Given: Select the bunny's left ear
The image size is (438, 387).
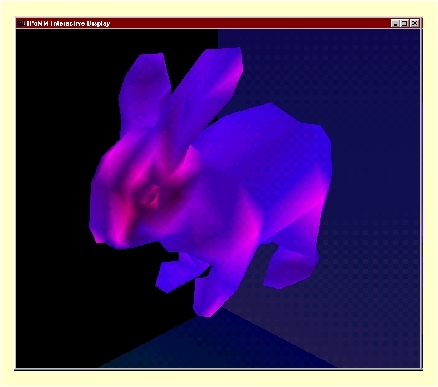Looking at the screenshot, I should pyautogui.click(x=144, y=93).
